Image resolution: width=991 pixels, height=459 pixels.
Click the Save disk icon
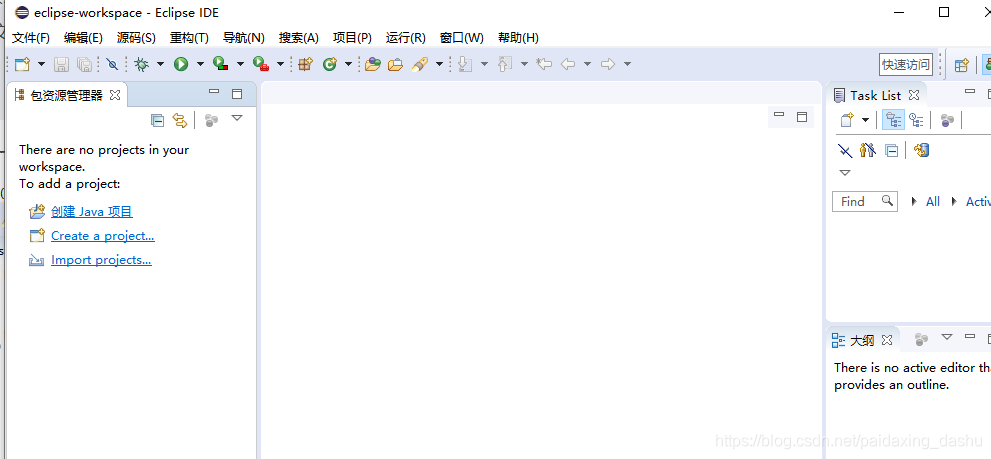pyautogui.click(x=61, y=64)
